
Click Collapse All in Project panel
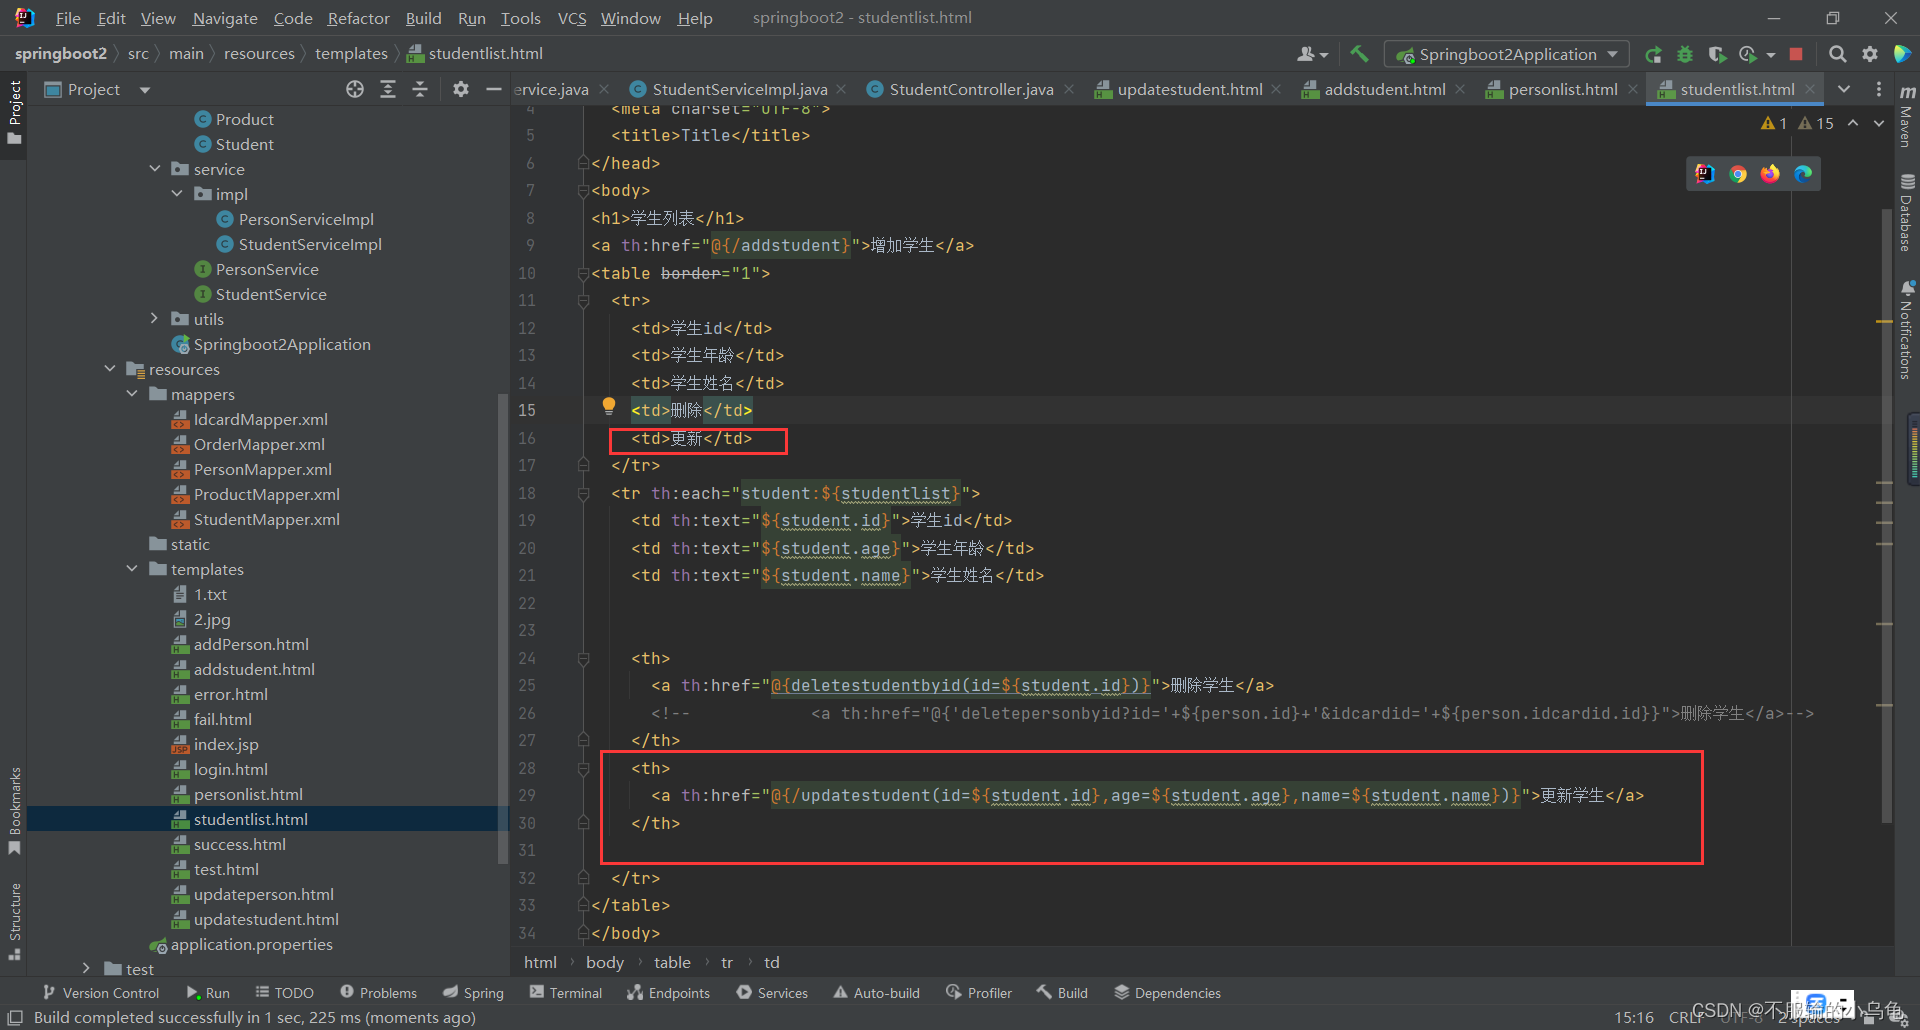pyautogui.click(x=420, y=89)
